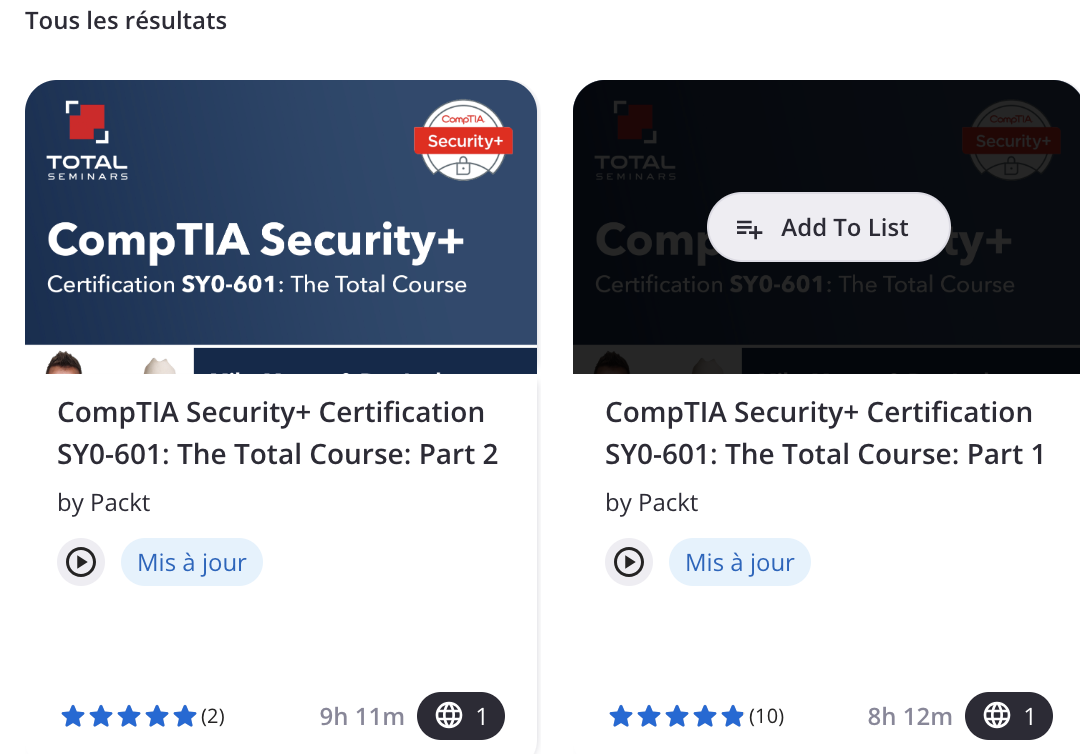This screenshot has width=1080, height=754.
Task: Click the CompTIA Security+ badge on Part 2 thumbnail
Action: click(463, 141)
